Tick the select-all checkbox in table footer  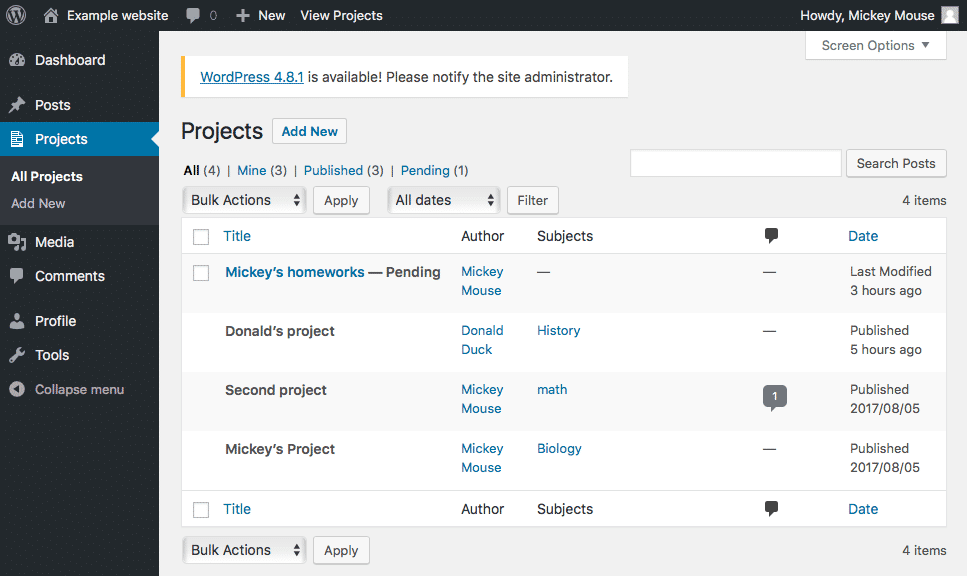(x=201, y=510)
